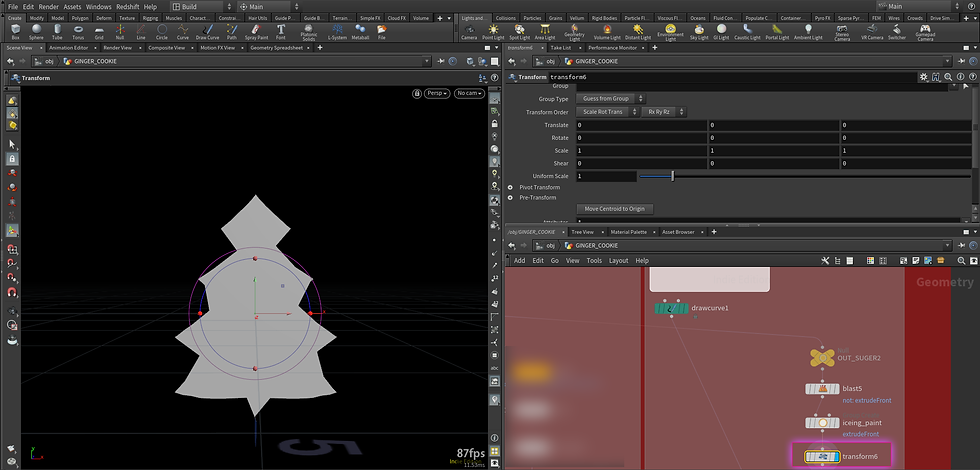Image resolution: width=980 pixels, height=470 pixels.
Task: Click the OUT_SUGER2 null node
Action: click(x=822, y=358)
